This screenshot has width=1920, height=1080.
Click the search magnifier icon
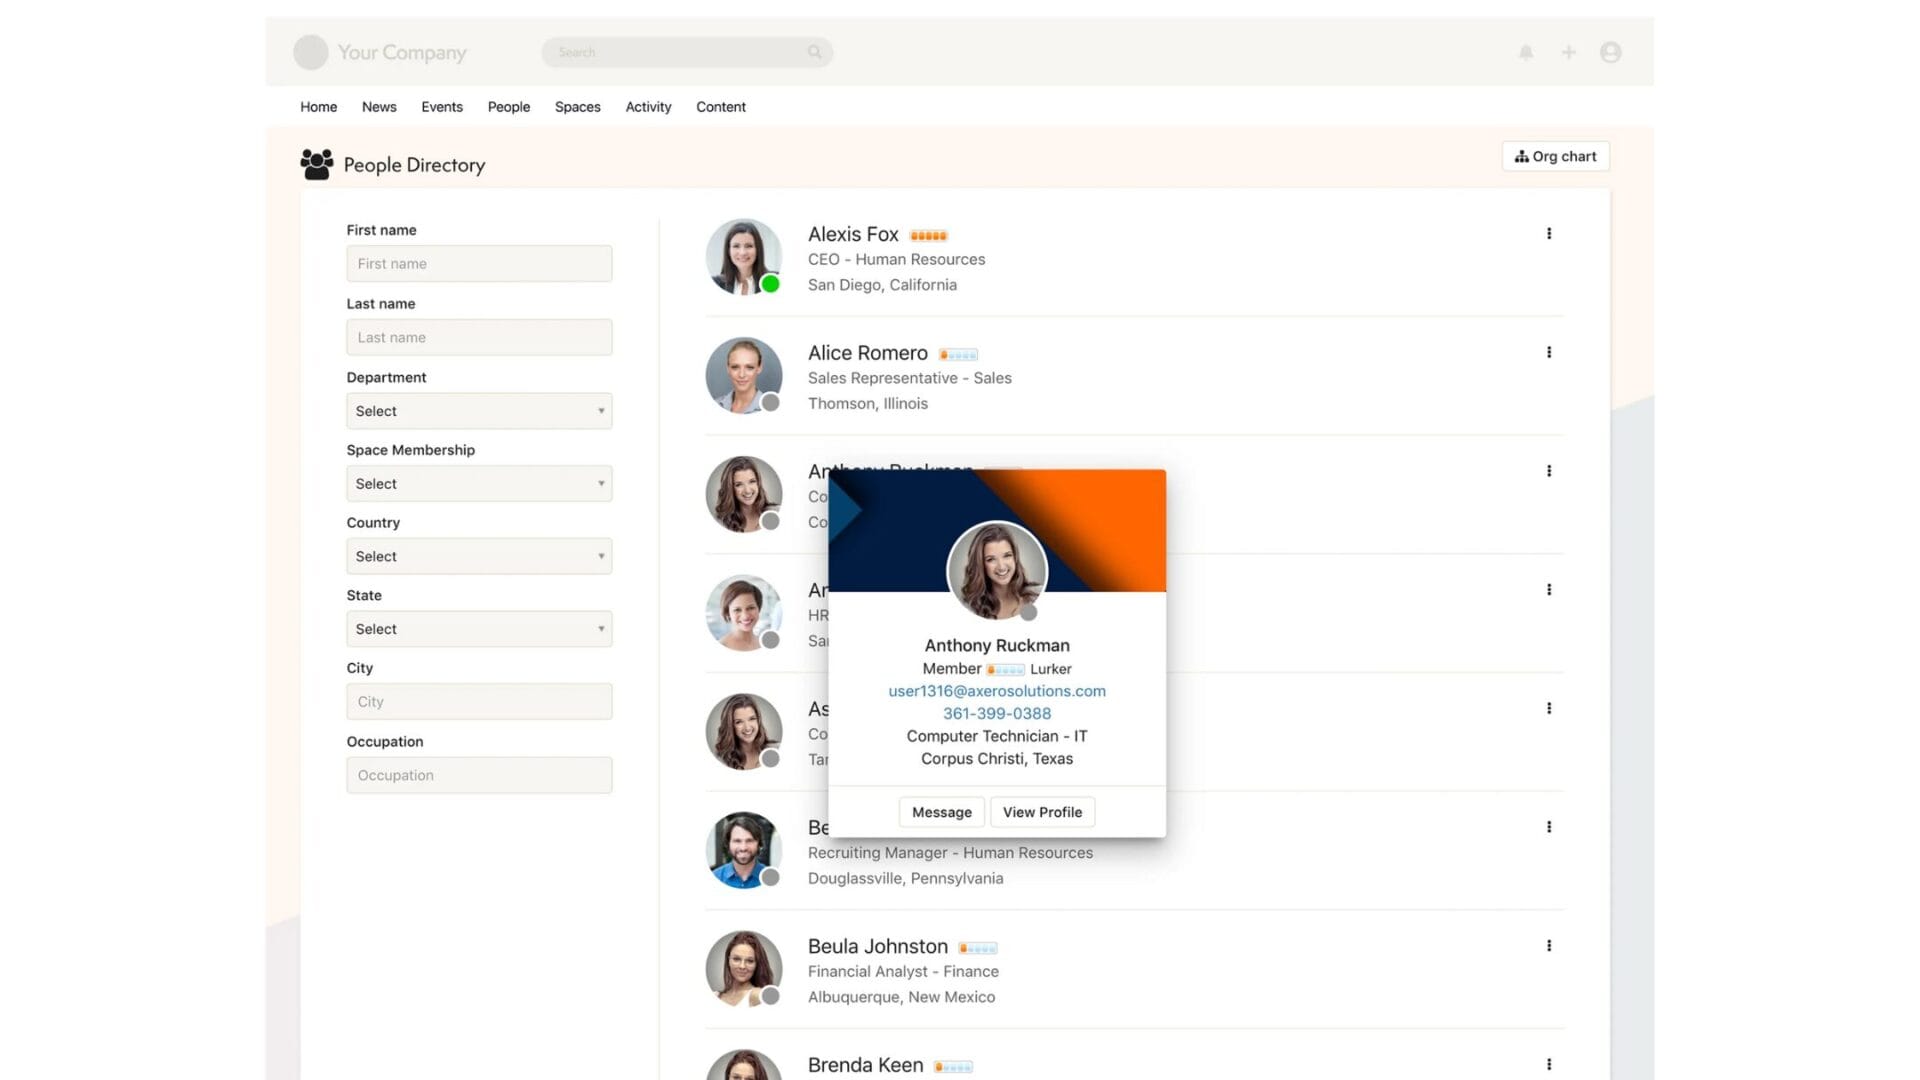[815, 52]
